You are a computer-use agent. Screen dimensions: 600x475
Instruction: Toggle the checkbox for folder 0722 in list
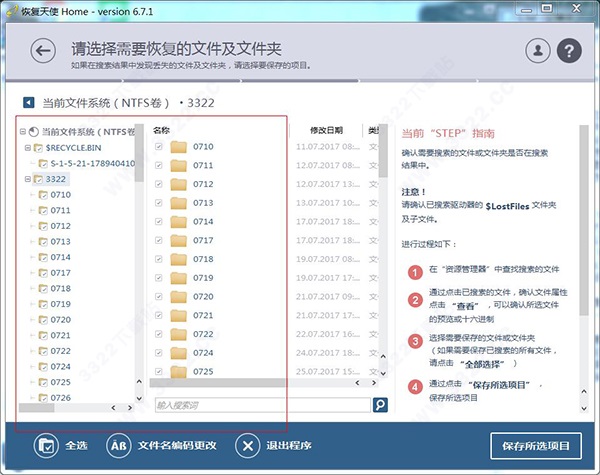[x=159, y=334]
